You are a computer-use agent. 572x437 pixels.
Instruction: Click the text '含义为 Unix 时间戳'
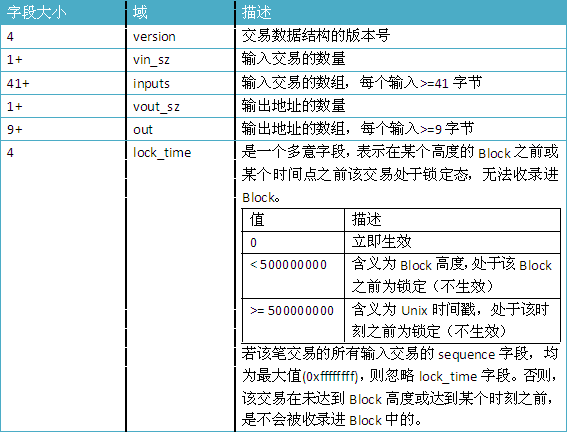(x=414, y=310)
